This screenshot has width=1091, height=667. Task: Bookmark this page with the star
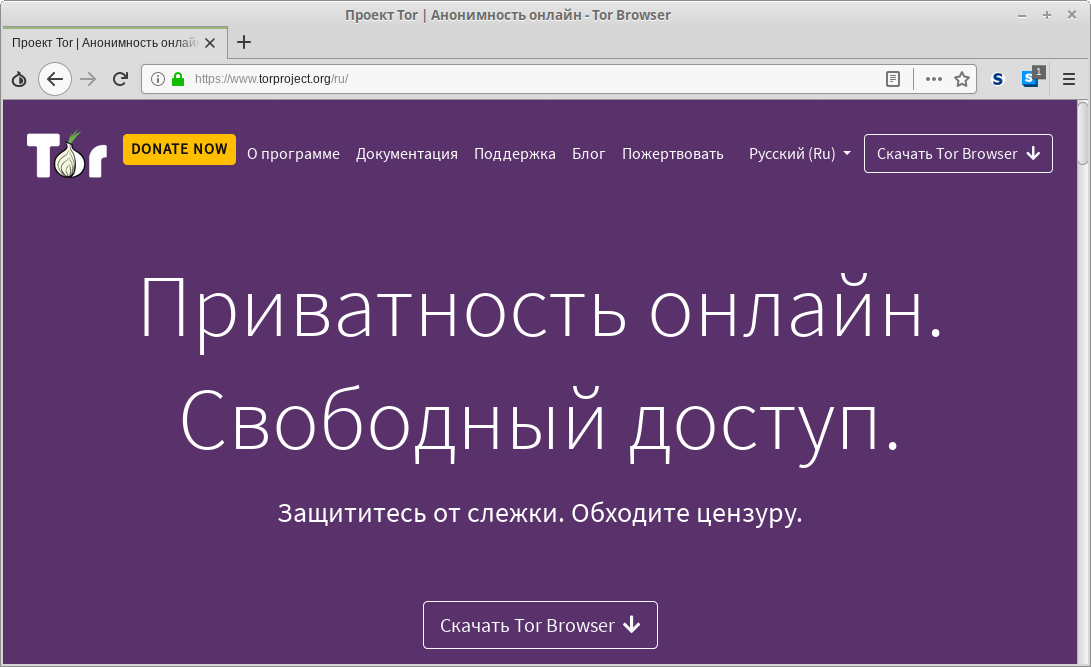[962, 79]
